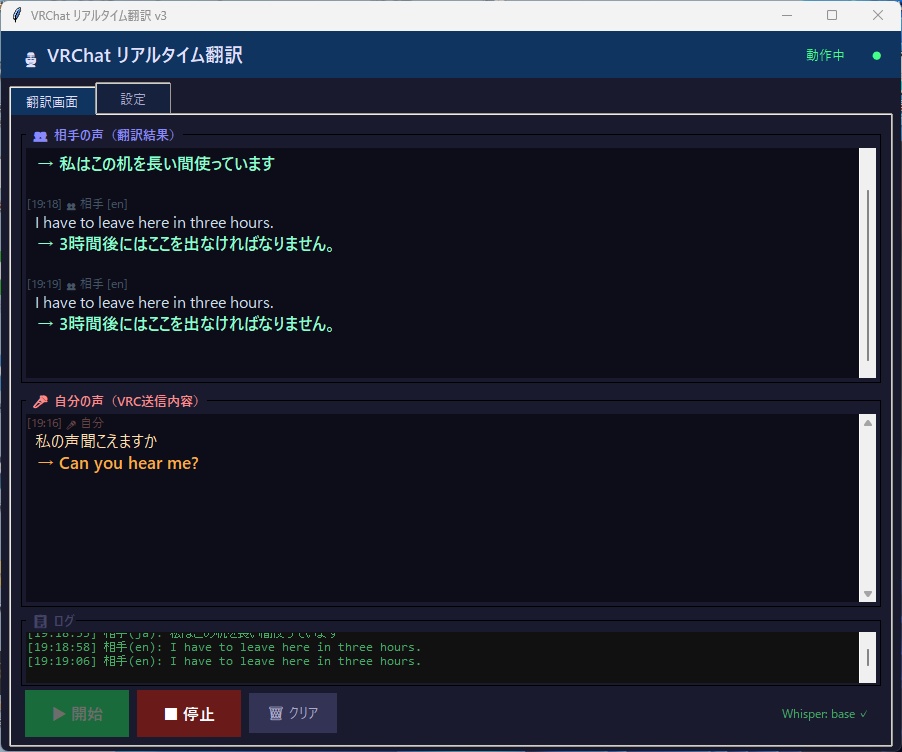Open the Whisper: base model selector
This screenshot has width=902, height=752.
pos(822,713)
